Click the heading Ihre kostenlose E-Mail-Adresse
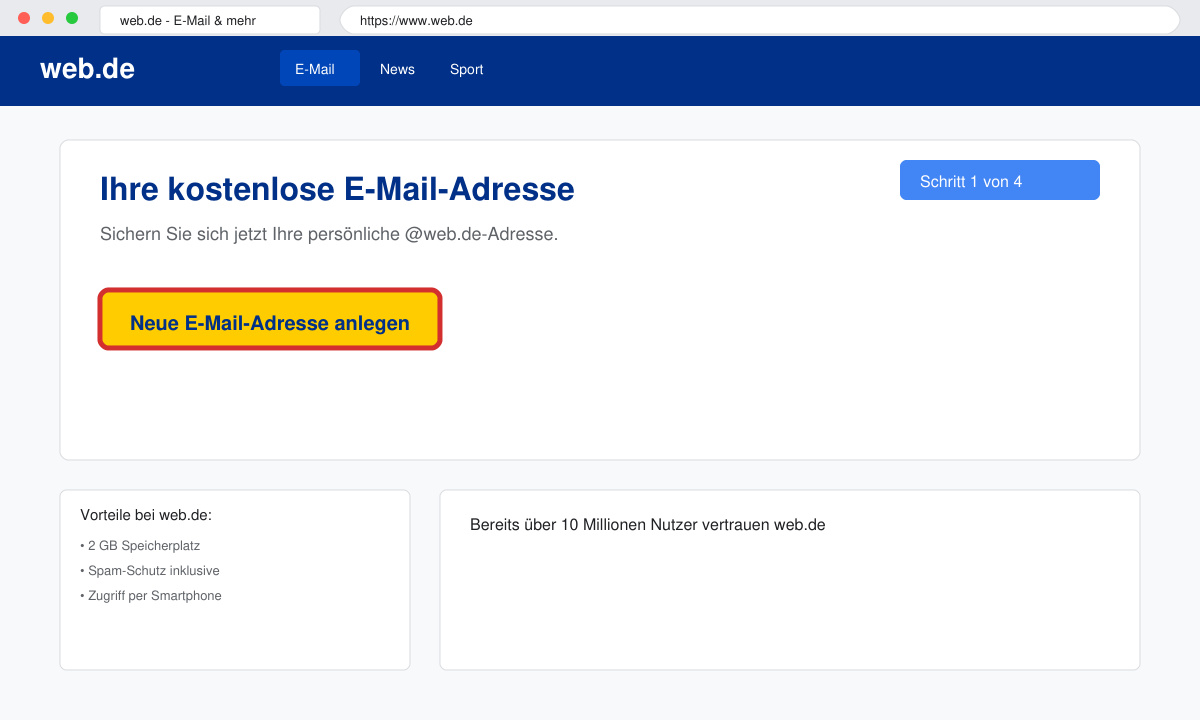This screenshot has width=1200, height=720. [x=337, y=189]
